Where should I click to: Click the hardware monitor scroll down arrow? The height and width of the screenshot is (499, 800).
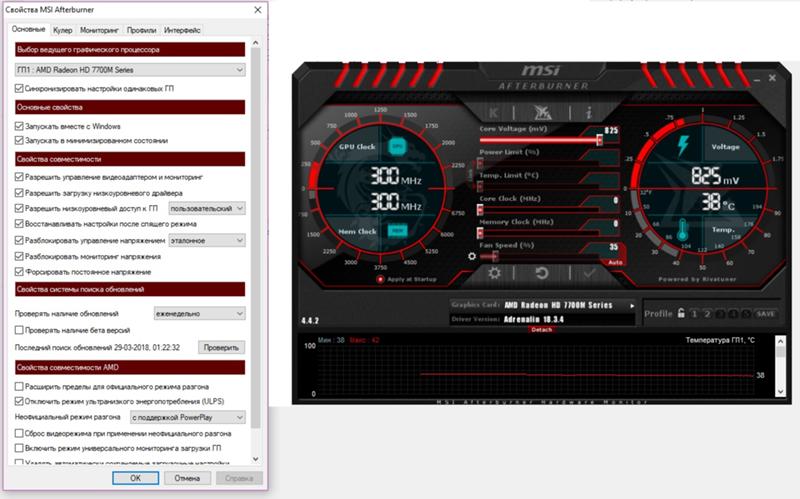click(x=781, y=392)
